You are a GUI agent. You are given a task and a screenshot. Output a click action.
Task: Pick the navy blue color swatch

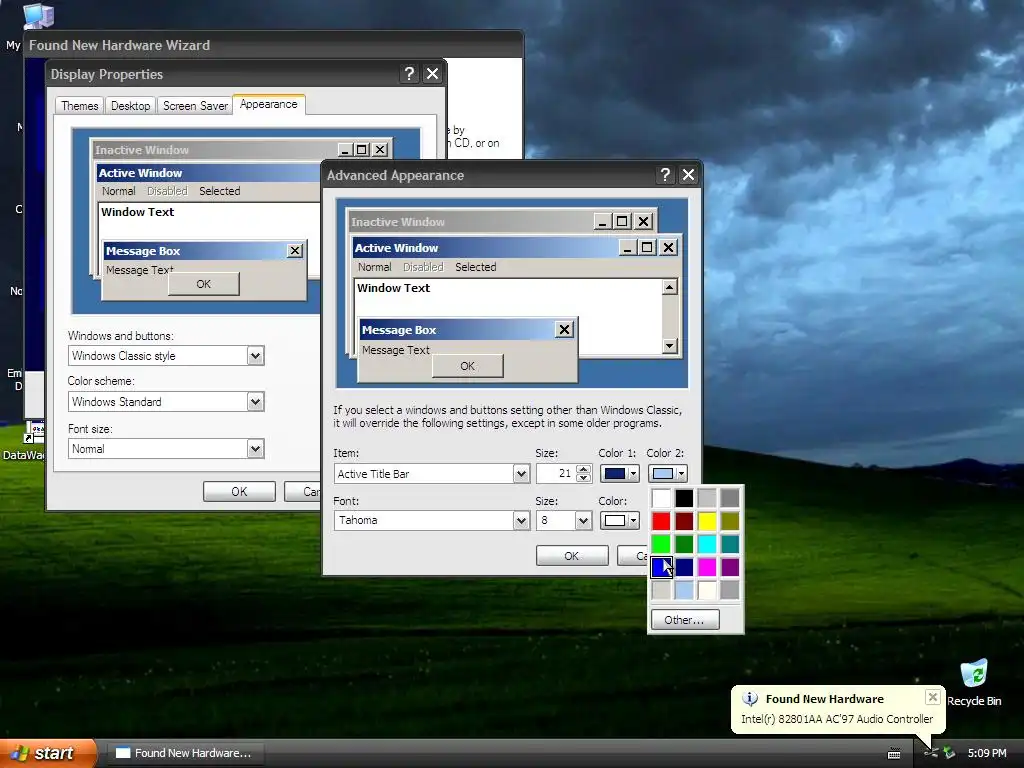point(684,567)
